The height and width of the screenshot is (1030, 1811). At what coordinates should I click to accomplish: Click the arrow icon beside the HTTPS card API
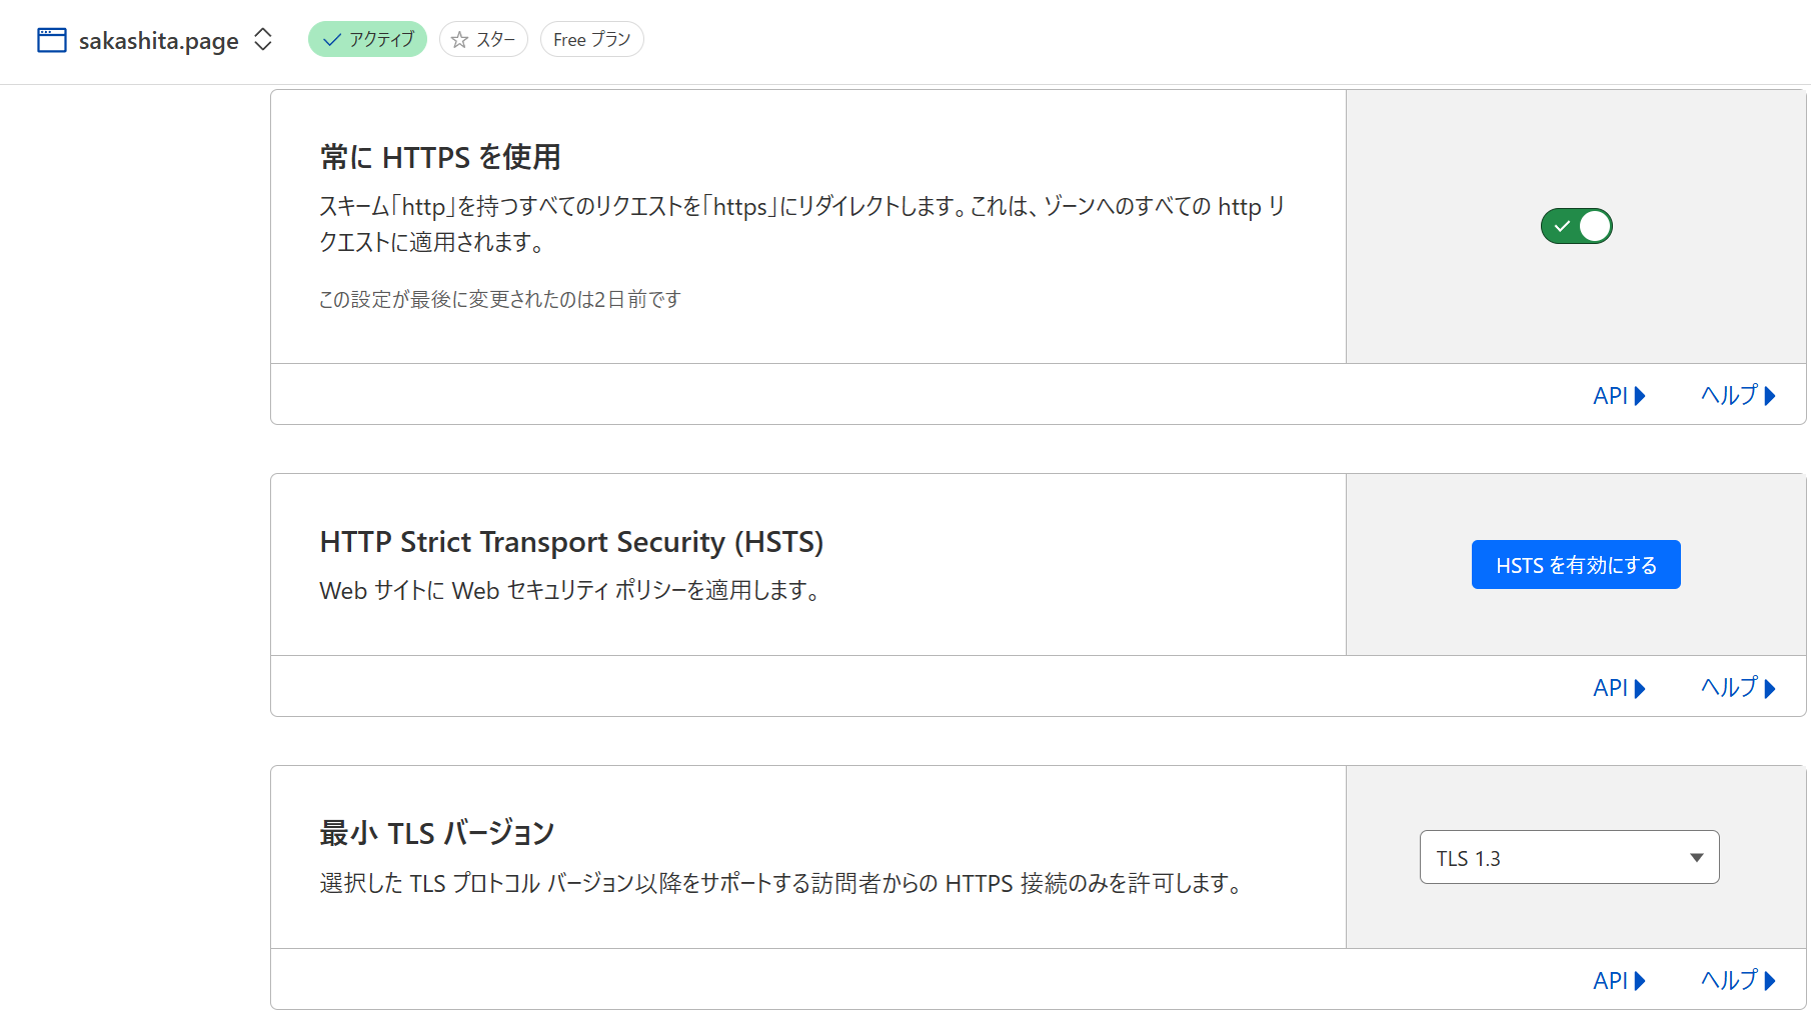pyautogui.click(x=1640, y=396)
